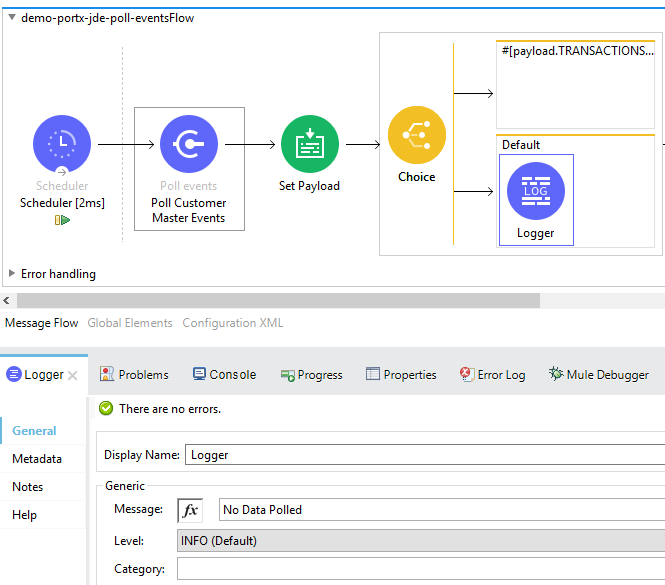
Task: Select the Set Payload component icon
Action: click(x=310, y=144)
